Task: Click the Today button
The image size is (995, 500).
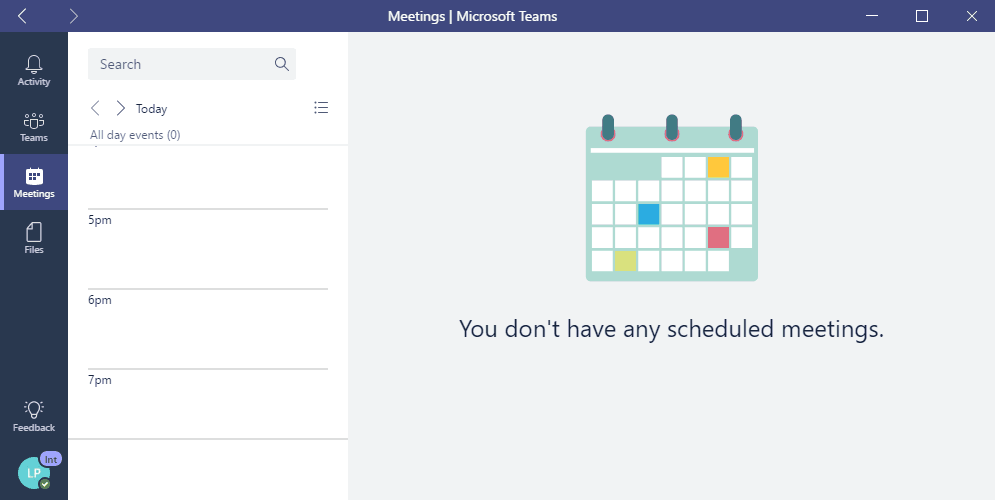Action: (x=152, y=109)
